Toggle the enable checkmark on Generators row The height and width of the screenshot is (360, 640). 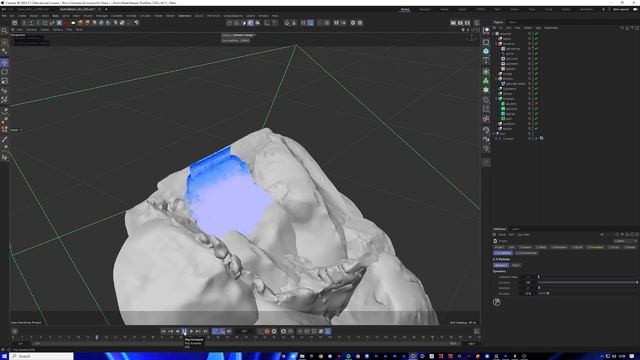coord(536,89)
